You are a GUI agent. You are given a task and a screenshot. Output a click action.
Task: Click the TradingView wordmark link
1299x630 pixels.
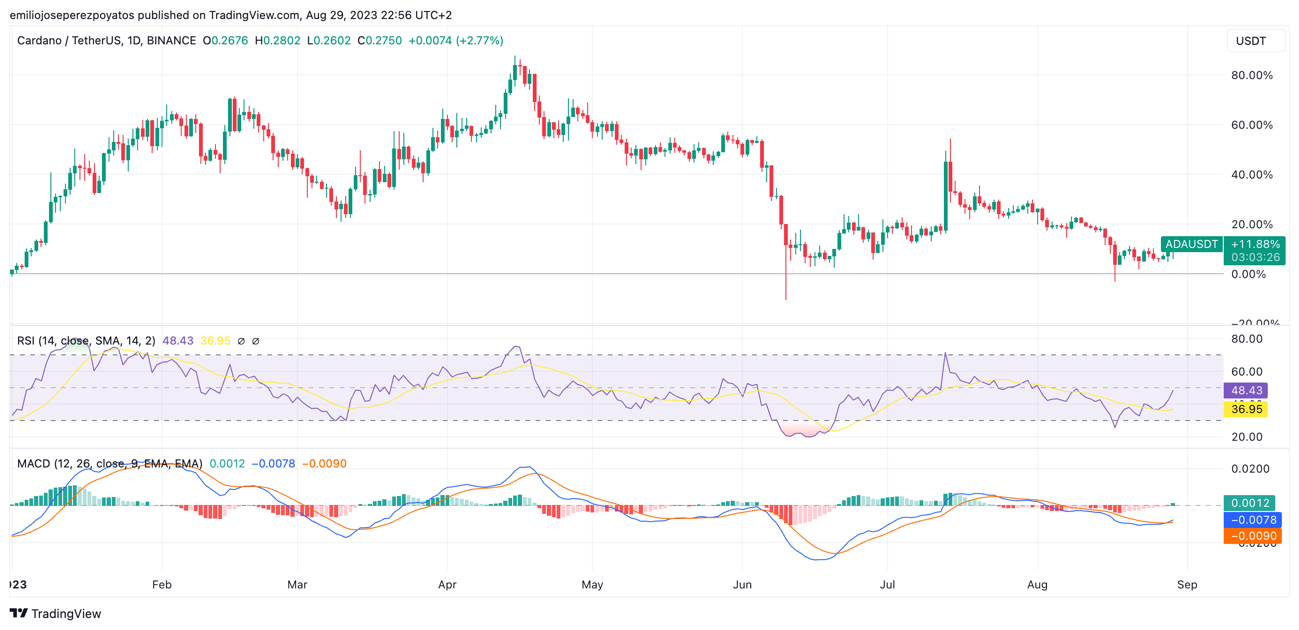point(66,614)
